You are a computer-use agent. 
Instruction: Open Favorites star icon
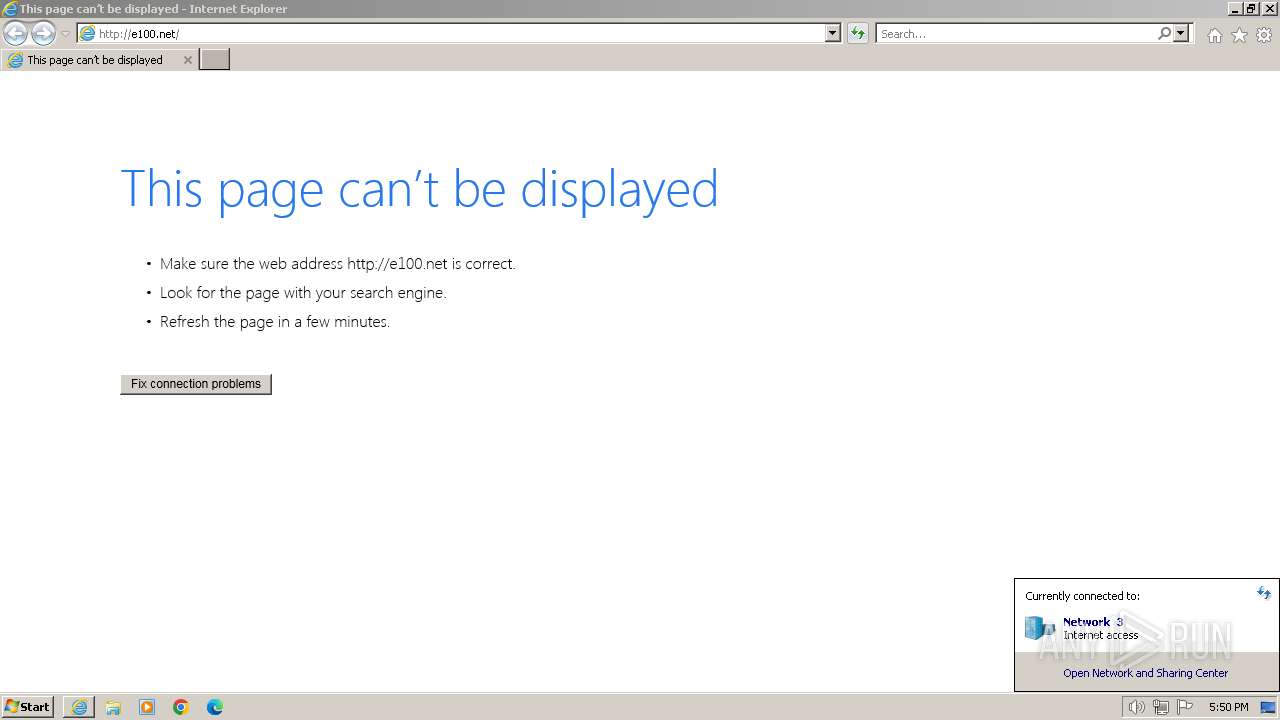(x=1239, y=35)
